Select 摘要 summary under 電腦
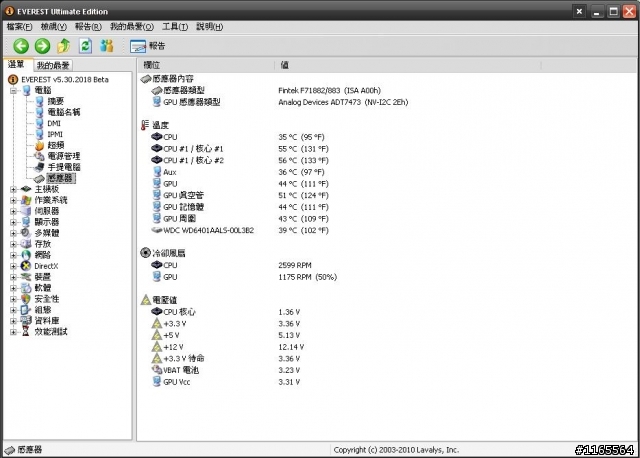 55,101
